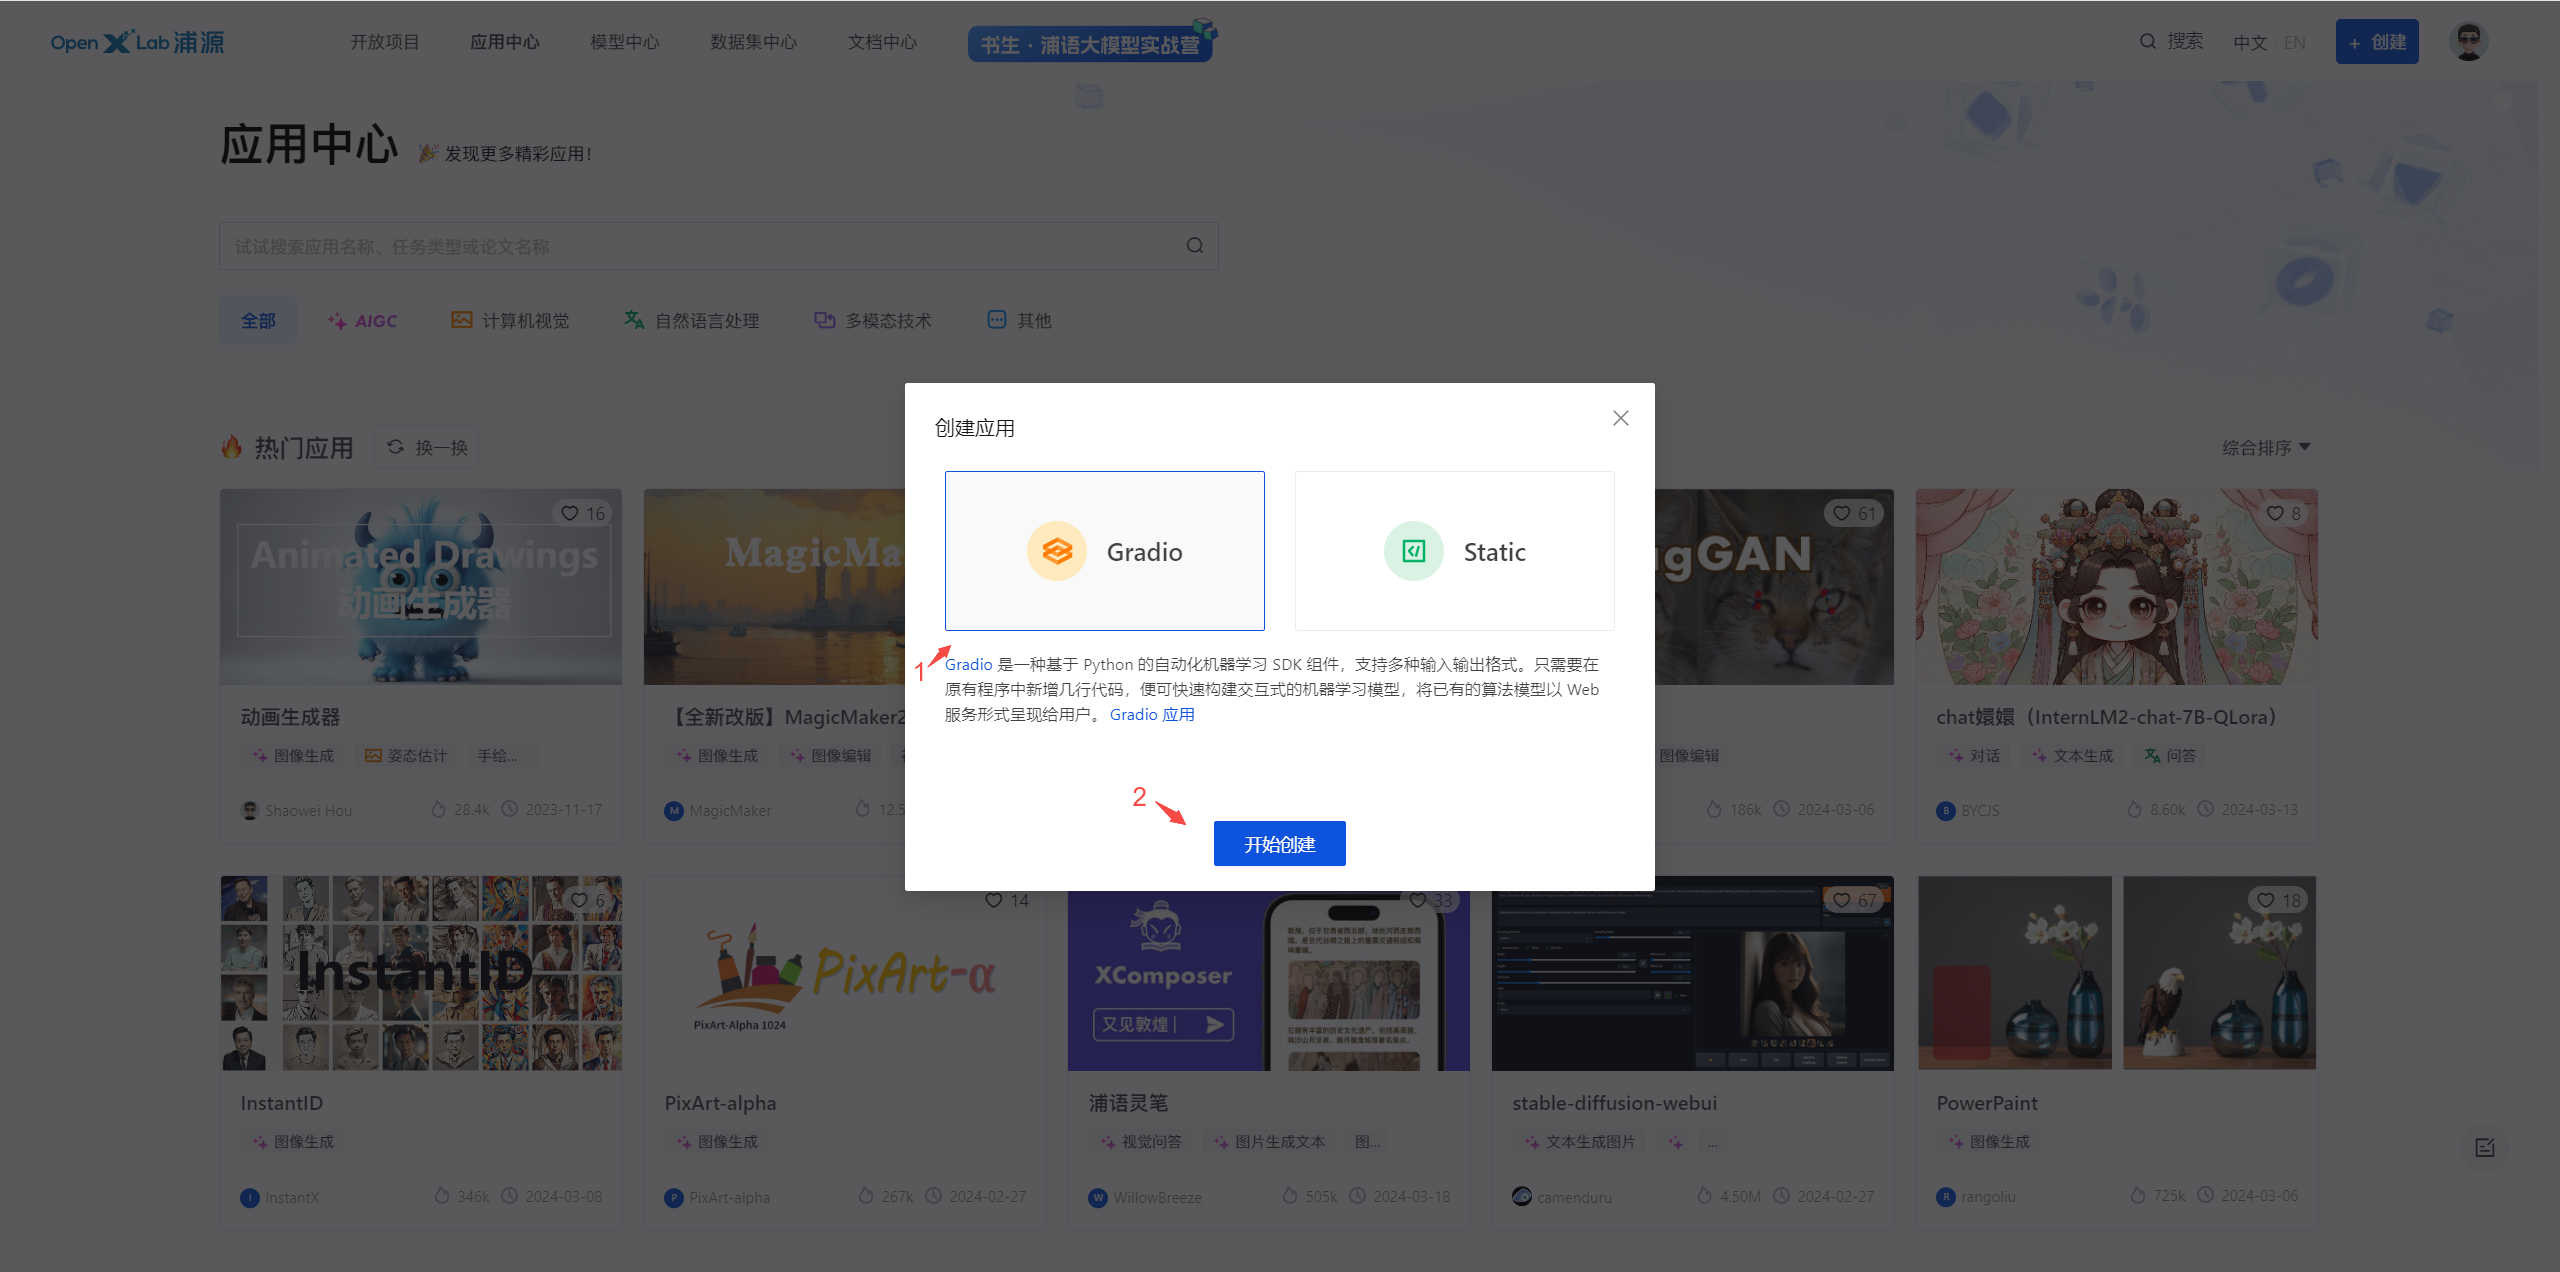
Task: Refresh hot apps with 换一换
Action: (428, 447)
